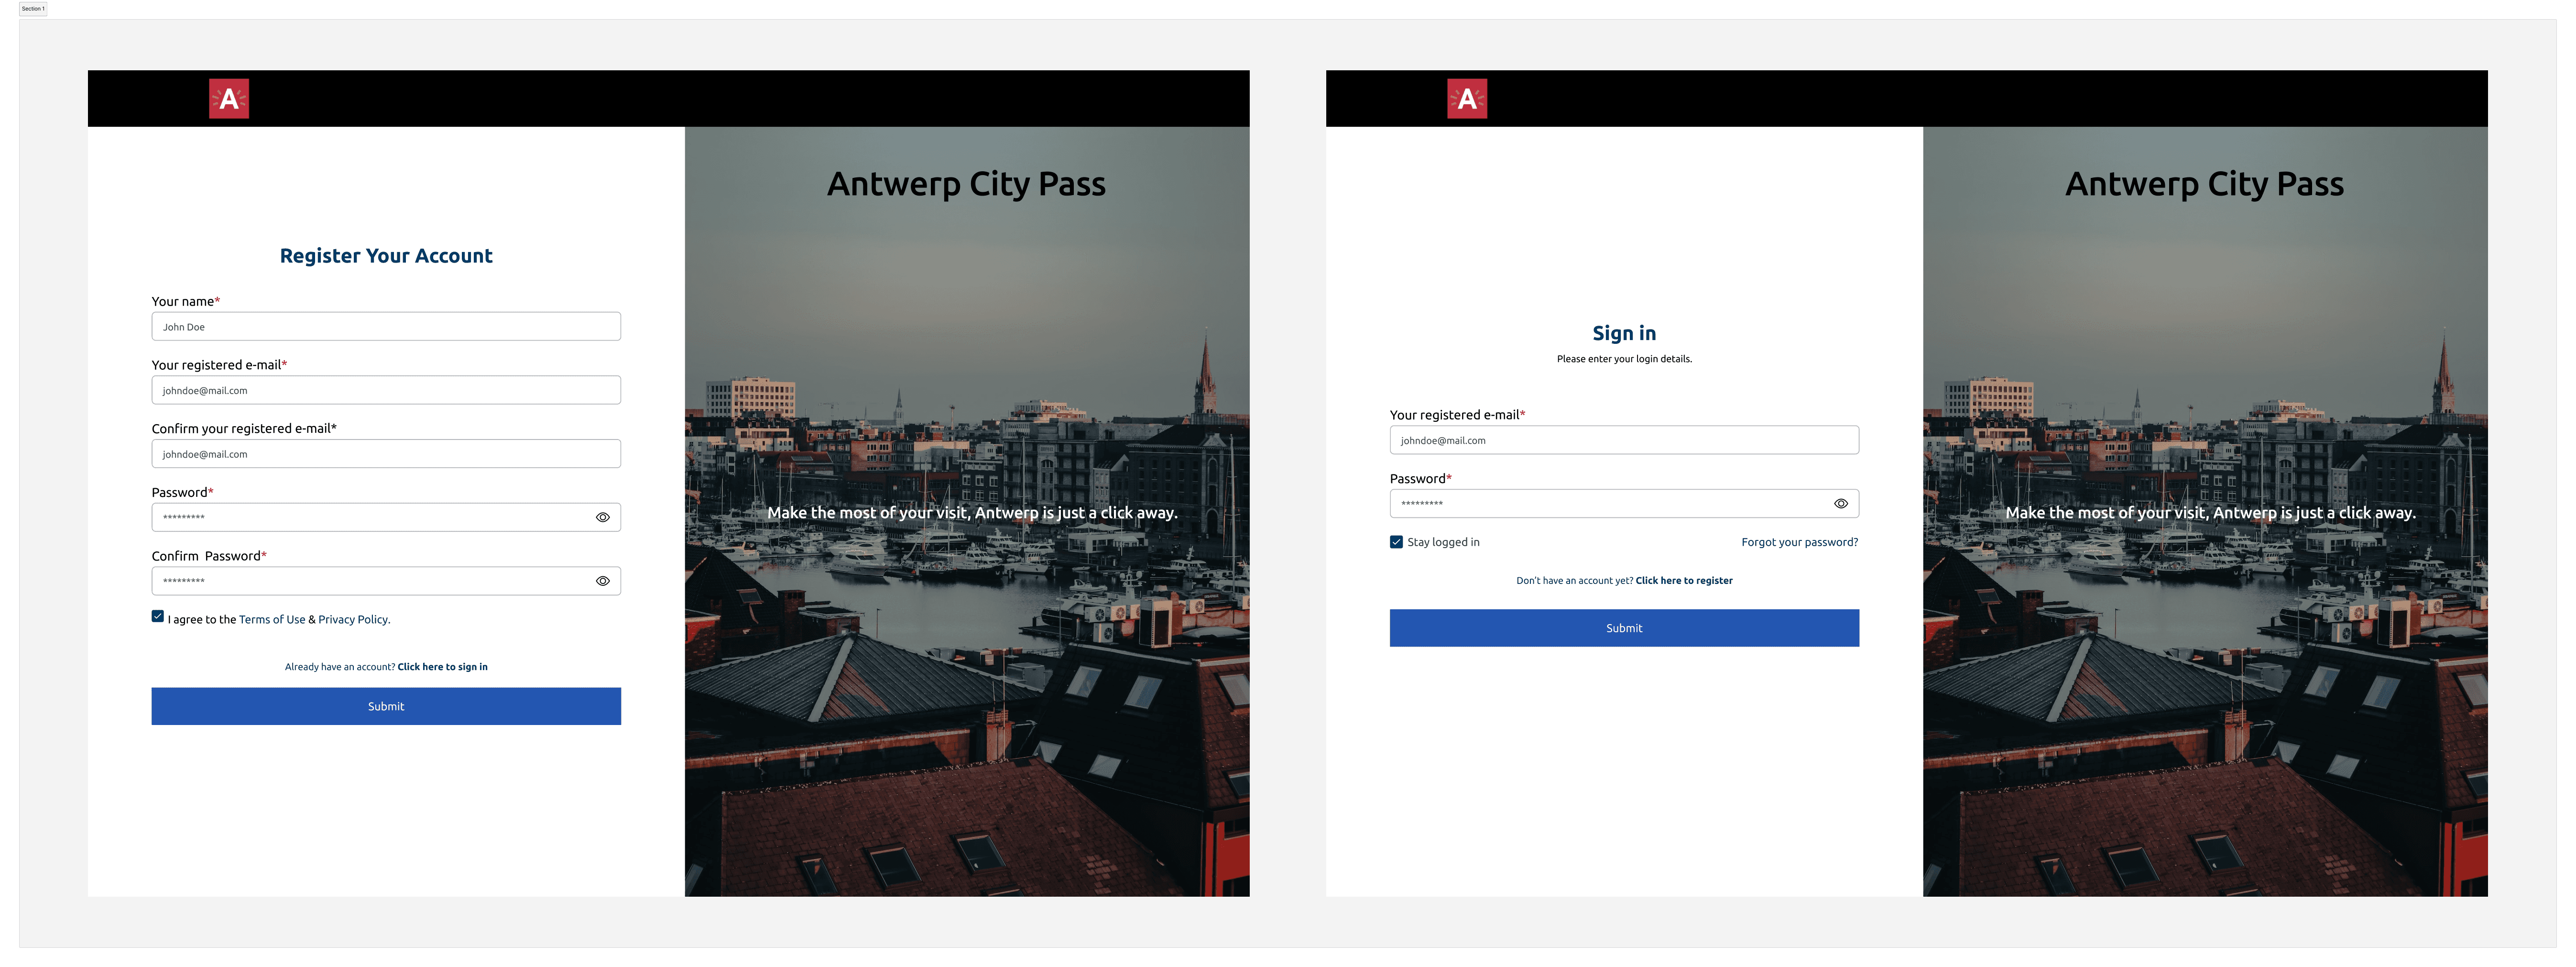This screenshot has height=967, width=2576.
Task: Click Antwerp logo on sign-in page header
Action: click(1467, 99)
